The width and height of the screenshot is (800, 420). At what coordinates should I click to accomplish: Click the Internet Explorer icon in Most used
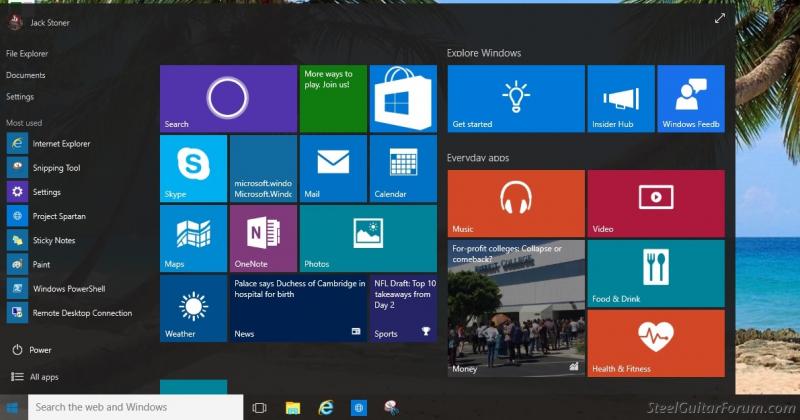pos(17,143)
